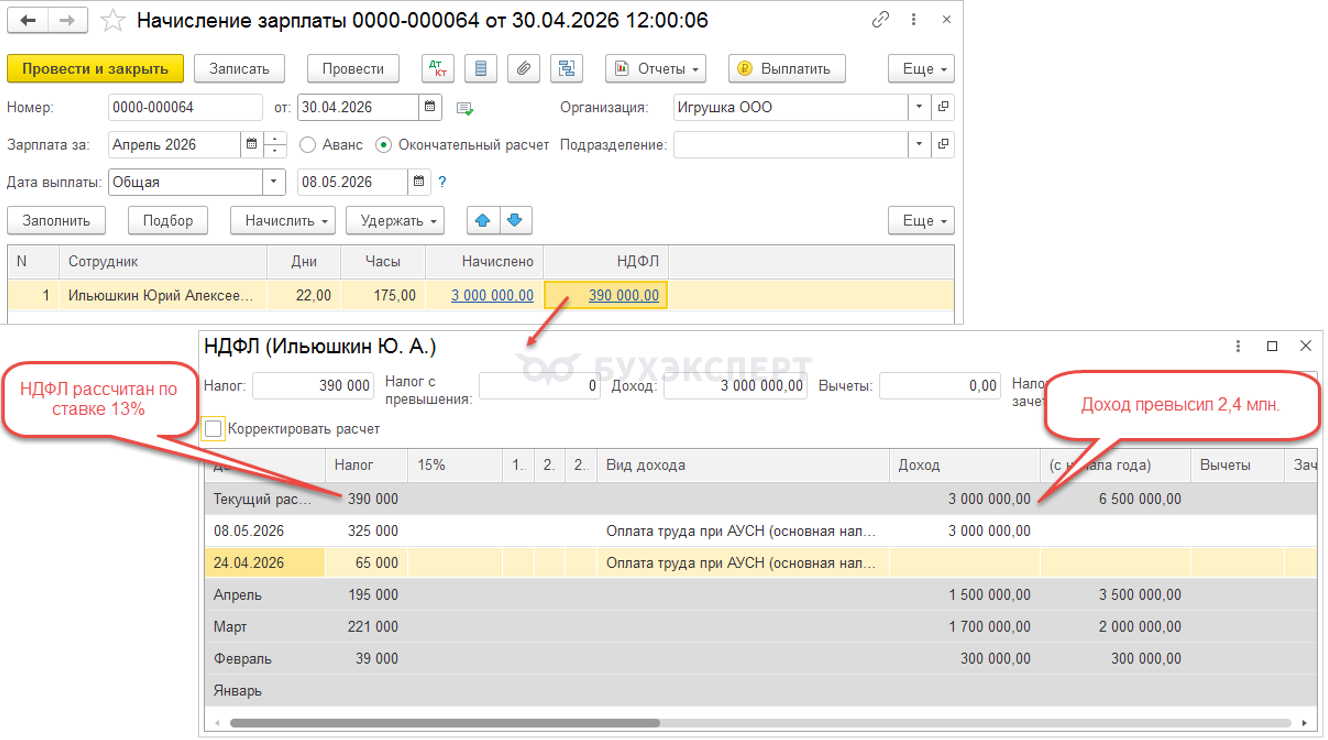This screenshot has width=1328, height=740.
Task: Select employee row Ильюшкин Юрий Алексее…
Action: (x=480, y=295)
